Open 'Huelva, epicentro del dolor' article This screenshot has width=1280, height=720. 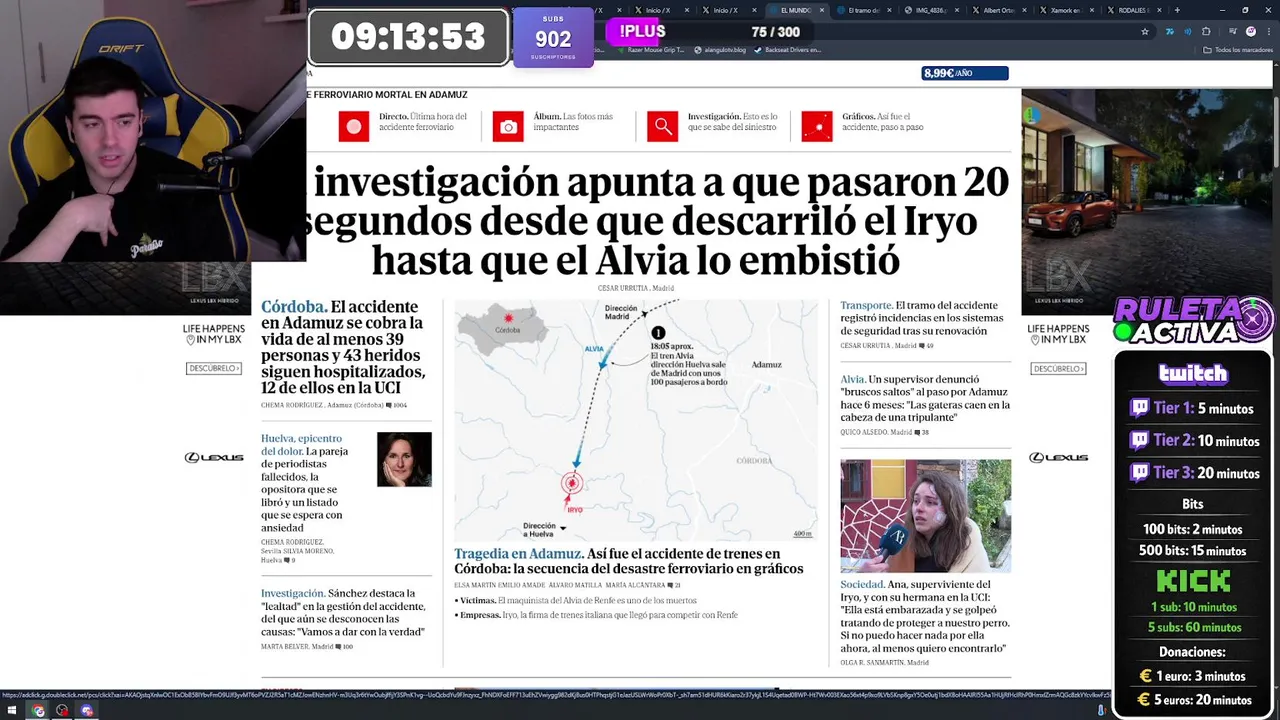click(x=303, y=483)
